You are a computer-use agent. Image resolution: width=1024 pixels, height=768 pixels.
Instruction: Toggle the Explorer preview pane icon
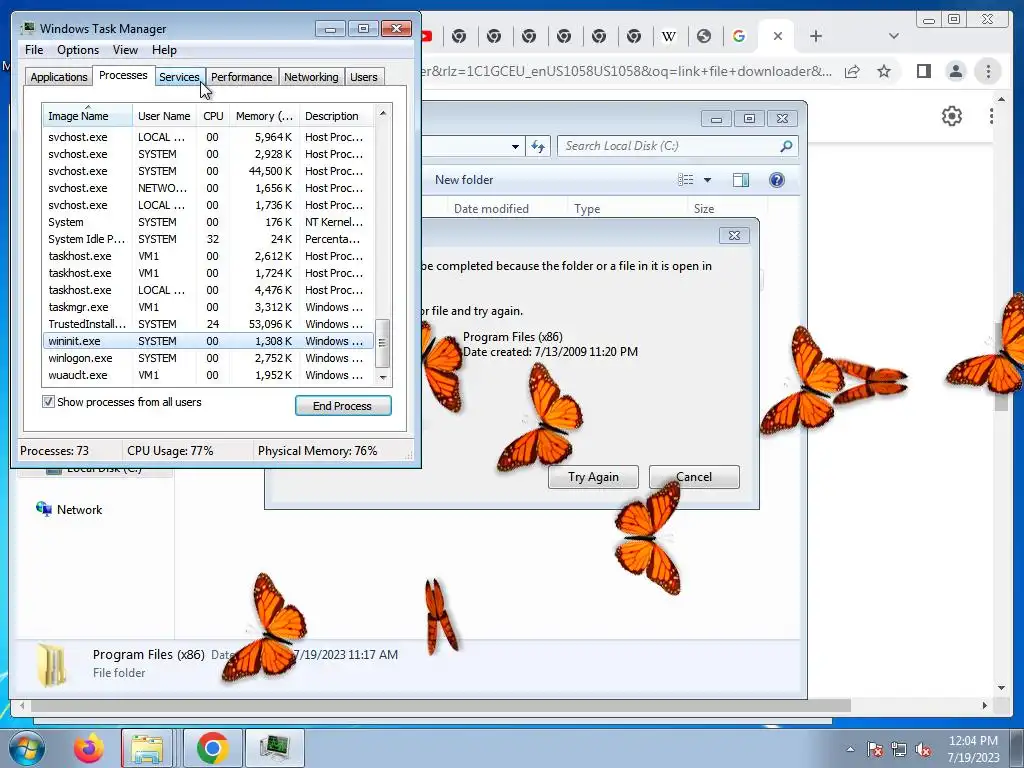tap(741, 180)
